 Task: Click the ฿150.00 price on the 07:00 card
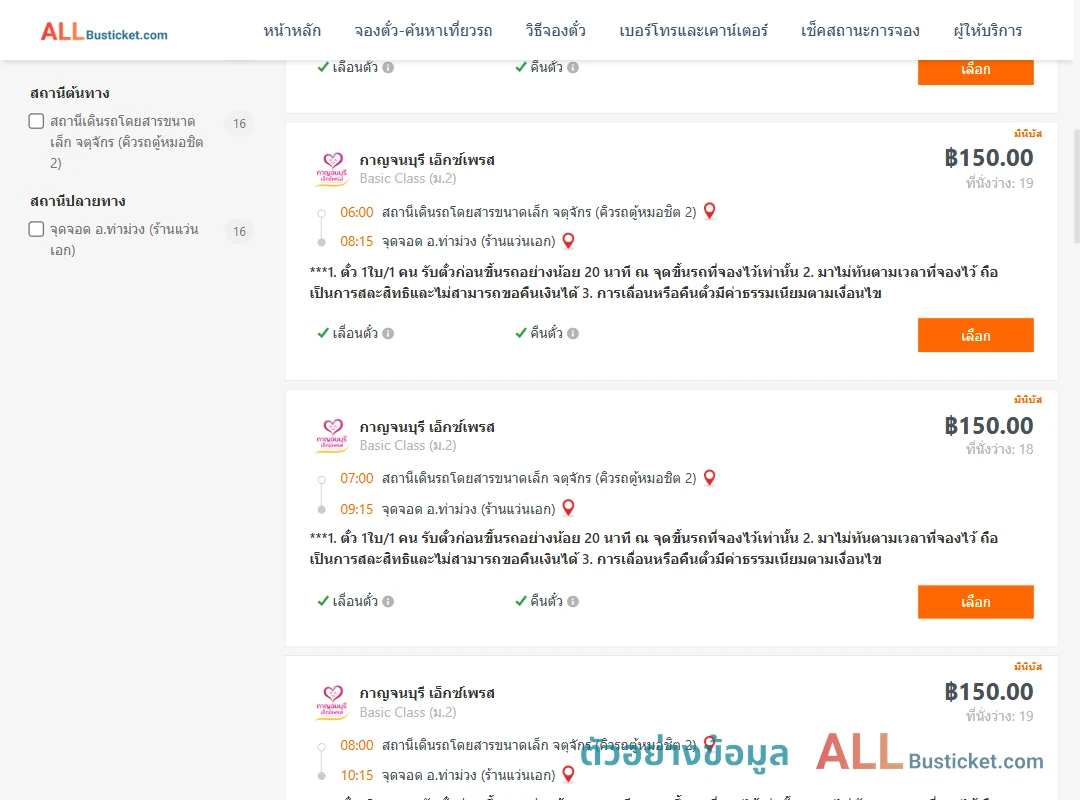pyautogui.click(x=988, y=426)
